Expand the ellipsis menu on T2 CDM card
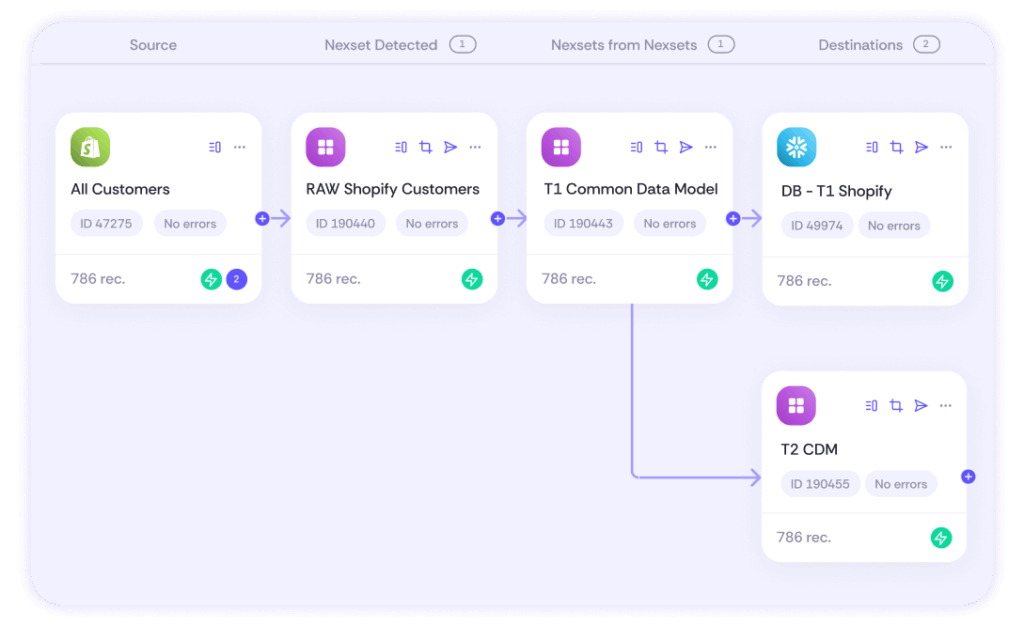 coord(946,406)
